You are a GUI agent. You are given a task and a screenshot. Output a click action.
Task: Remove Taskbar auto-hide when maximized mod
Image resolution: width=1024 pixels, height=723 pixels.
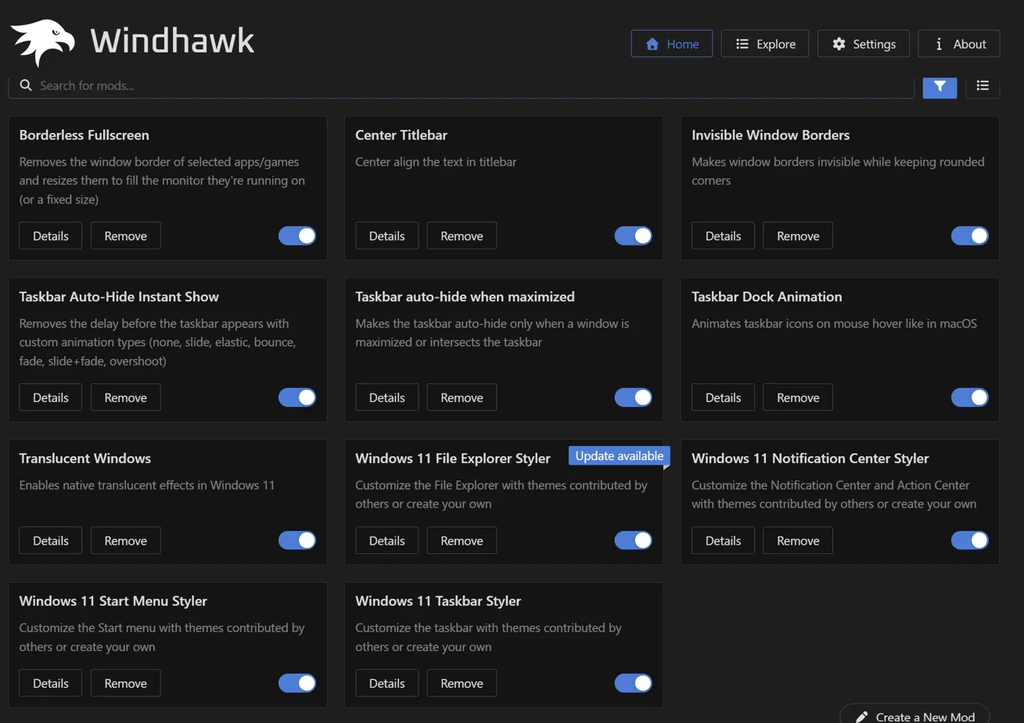click(462, 397)
